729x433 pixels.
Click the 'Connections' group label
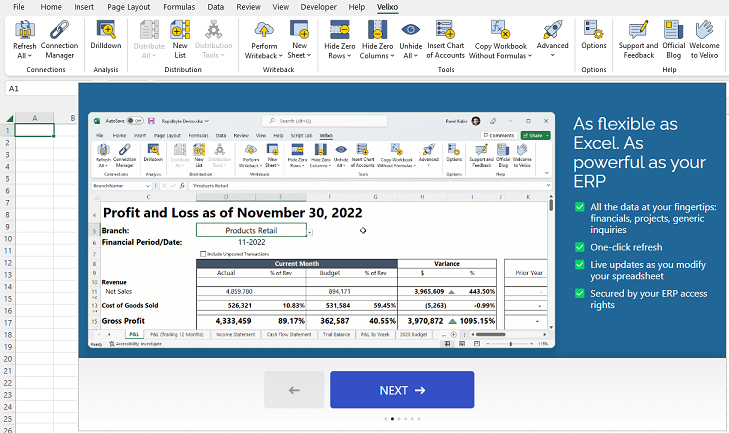[46, 69]
